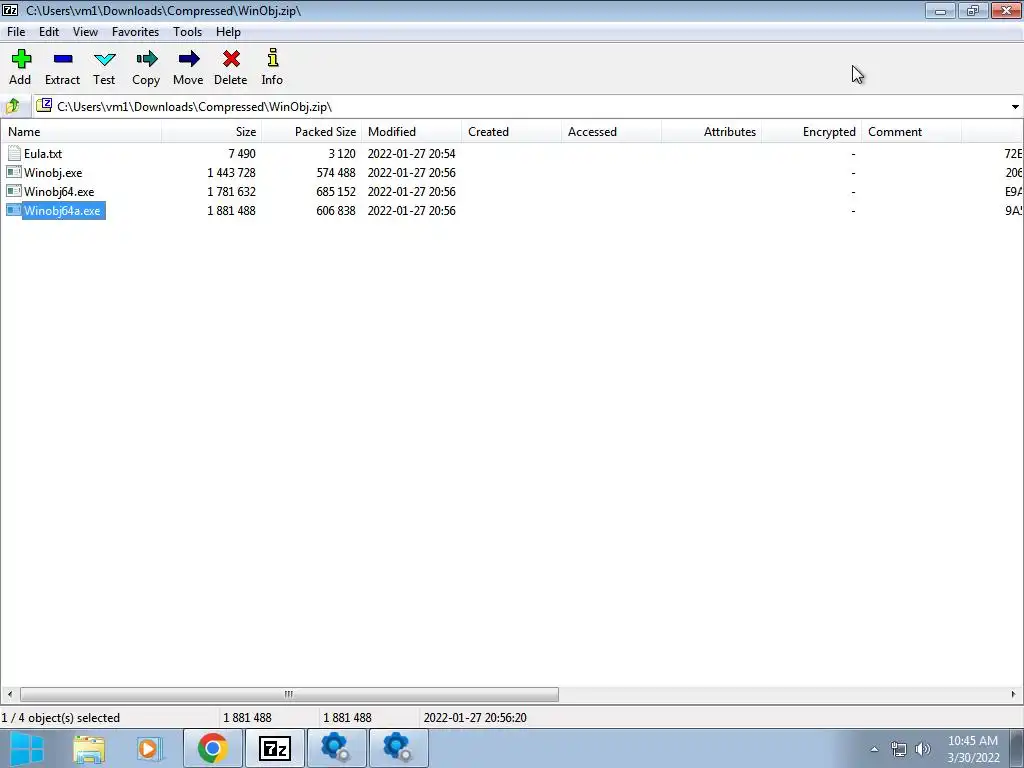The image size is (1024, 768).
Task: Click packed size value 685 152
Action: coord(336,191)
